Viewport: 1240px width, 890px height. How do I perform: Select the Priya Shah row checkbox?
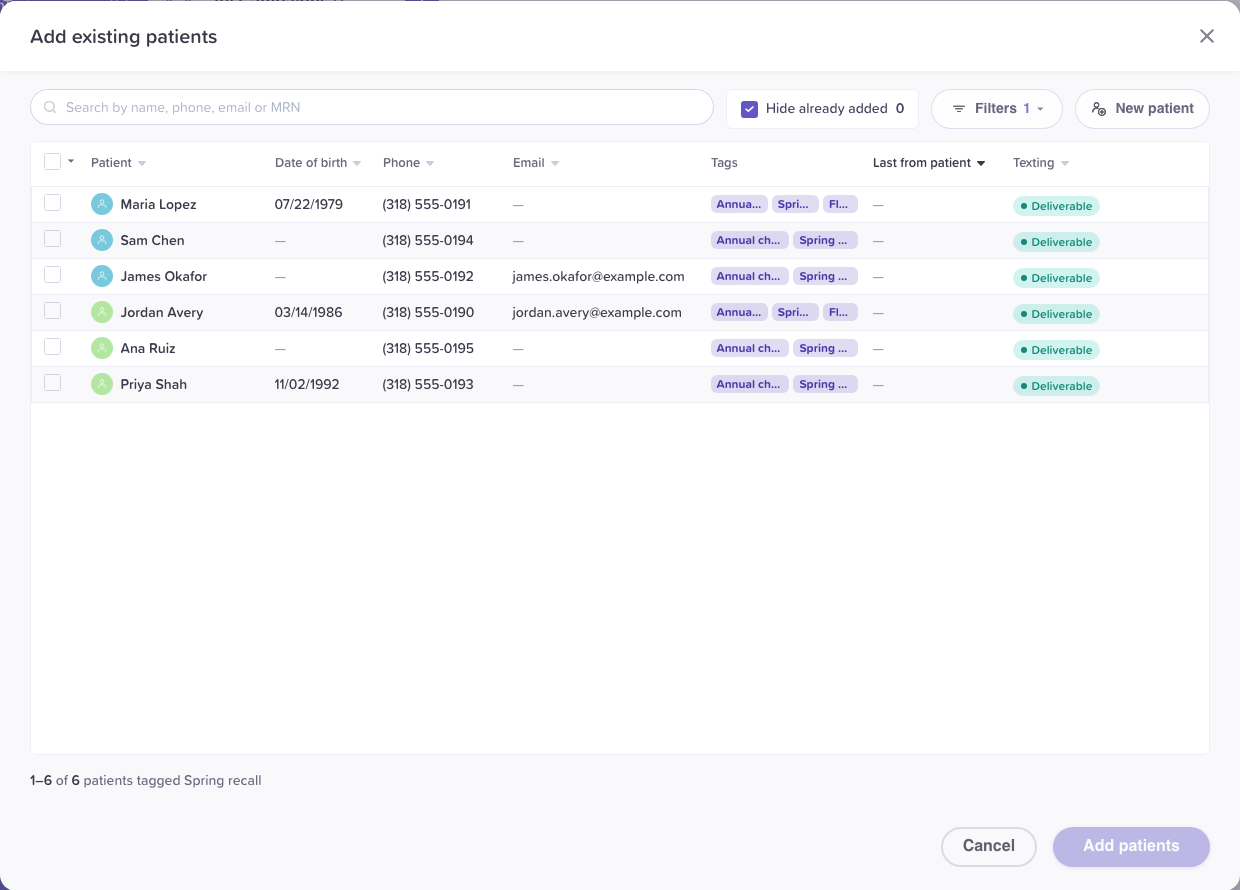[x=53, y=383]
